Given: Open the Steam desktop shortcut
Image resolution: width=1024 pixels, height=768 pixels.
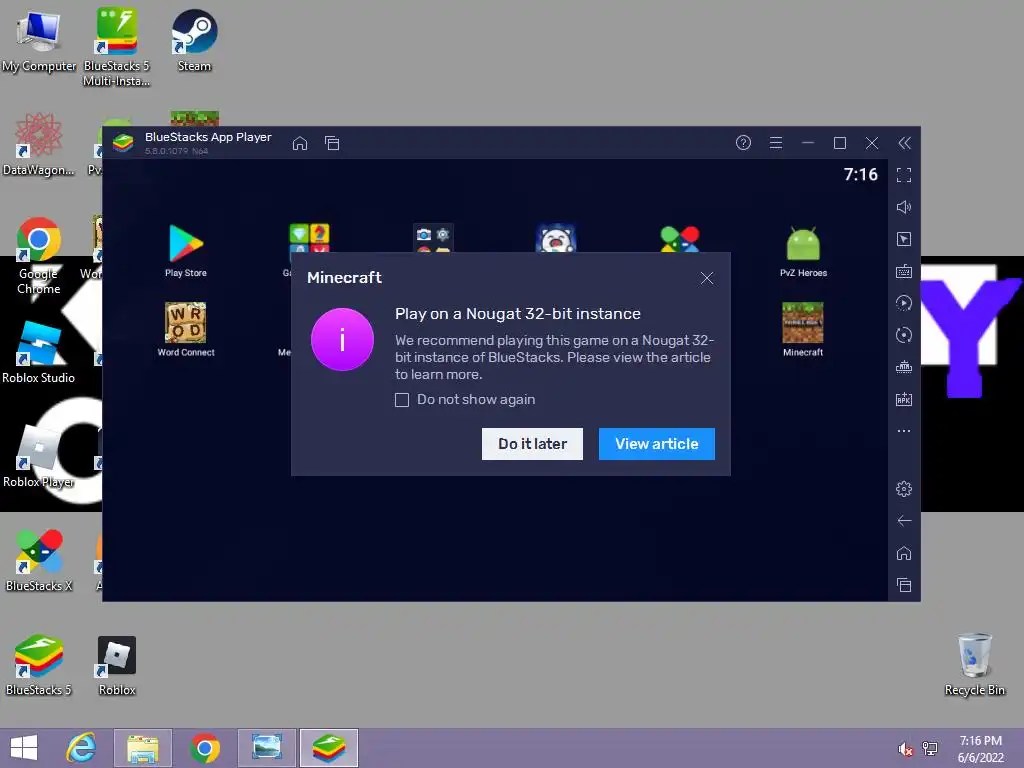Looking at the screenshot, I should coord(194,40).
